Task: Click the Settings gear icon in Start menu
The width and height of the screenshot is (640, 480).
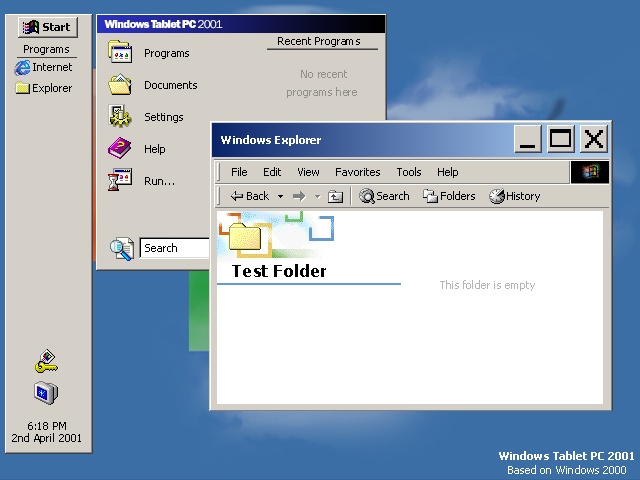Action: click(x=120, y=116)
